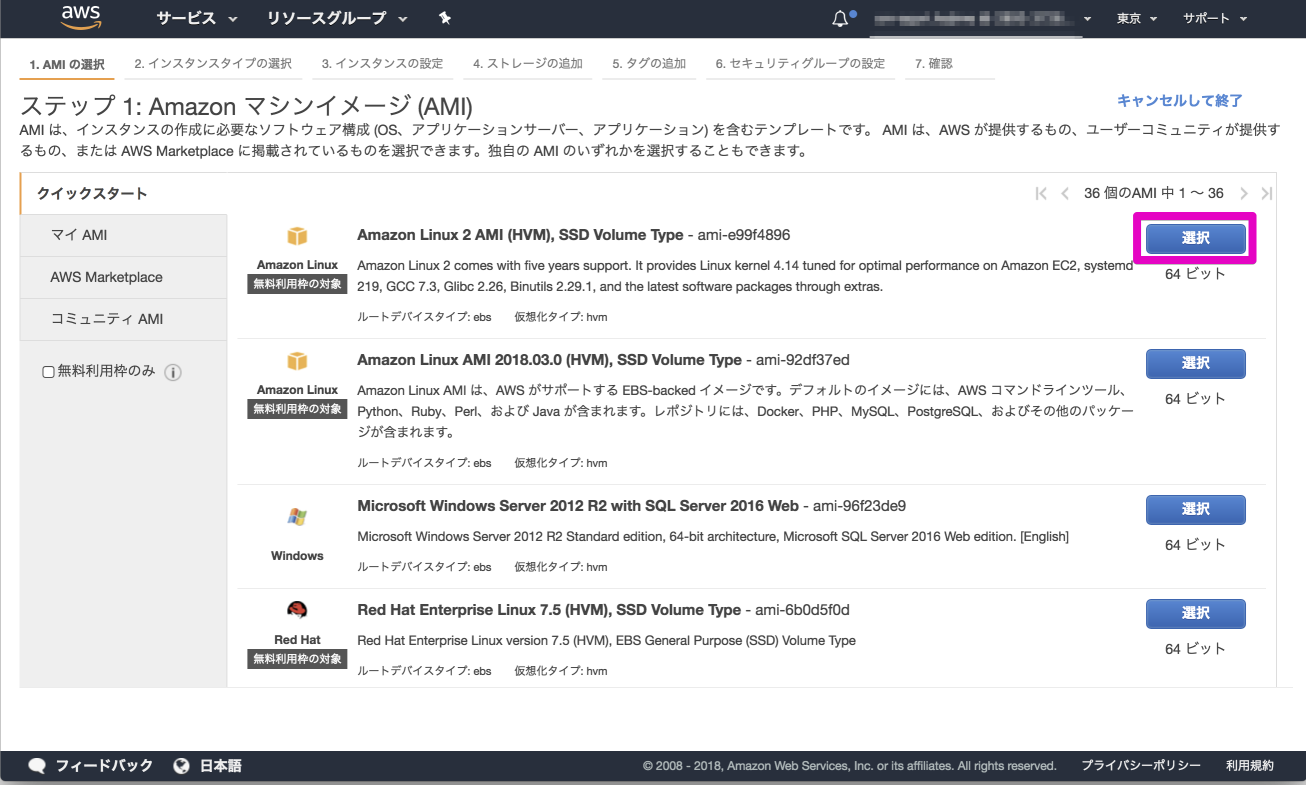
Task: Click the AWS logo
Action: coord(82,17)
